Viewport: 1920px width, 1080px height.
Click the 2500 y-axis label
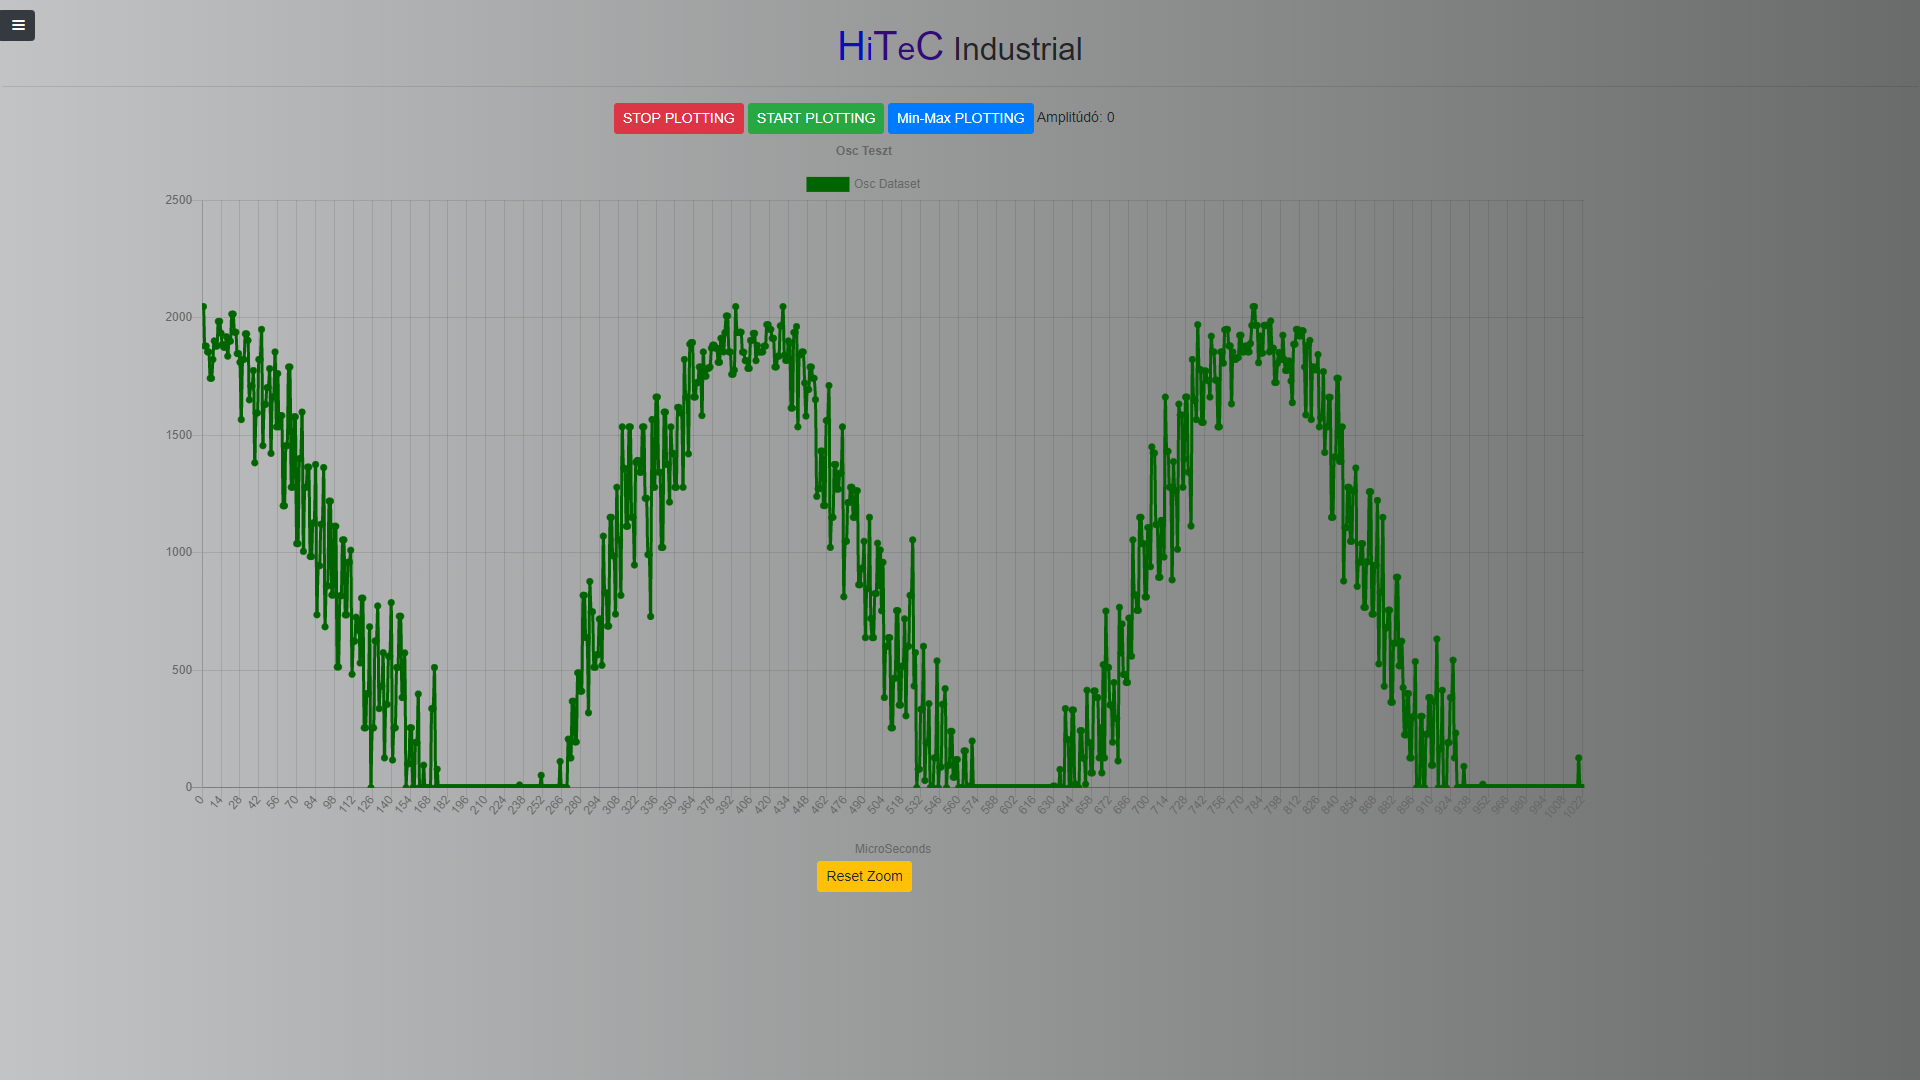tap(178, 200)
